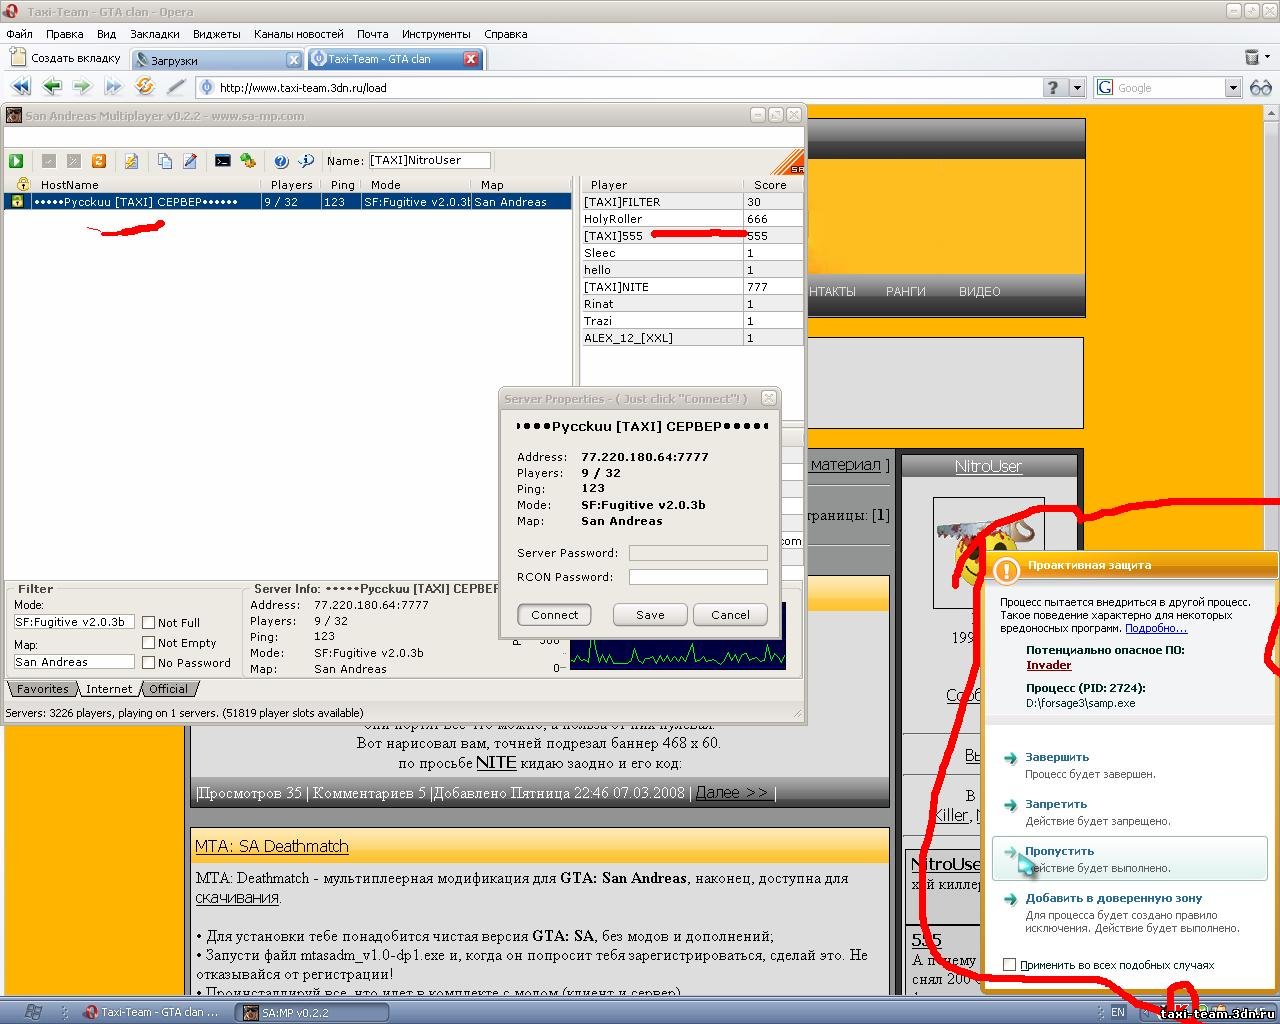1280x1024 pixels.
Task: Click the green arrow beside Завершить
Action: point(1012,758)
